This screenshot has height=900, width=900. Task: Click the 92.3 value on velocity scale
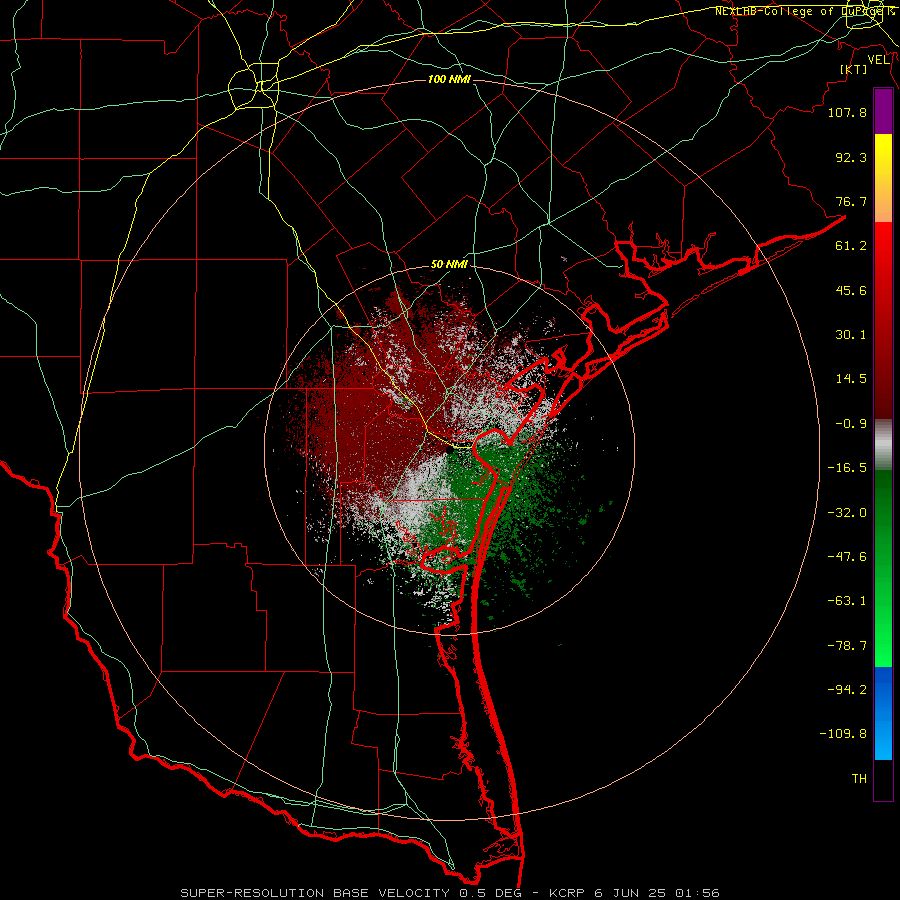click(x=851, y=157)
